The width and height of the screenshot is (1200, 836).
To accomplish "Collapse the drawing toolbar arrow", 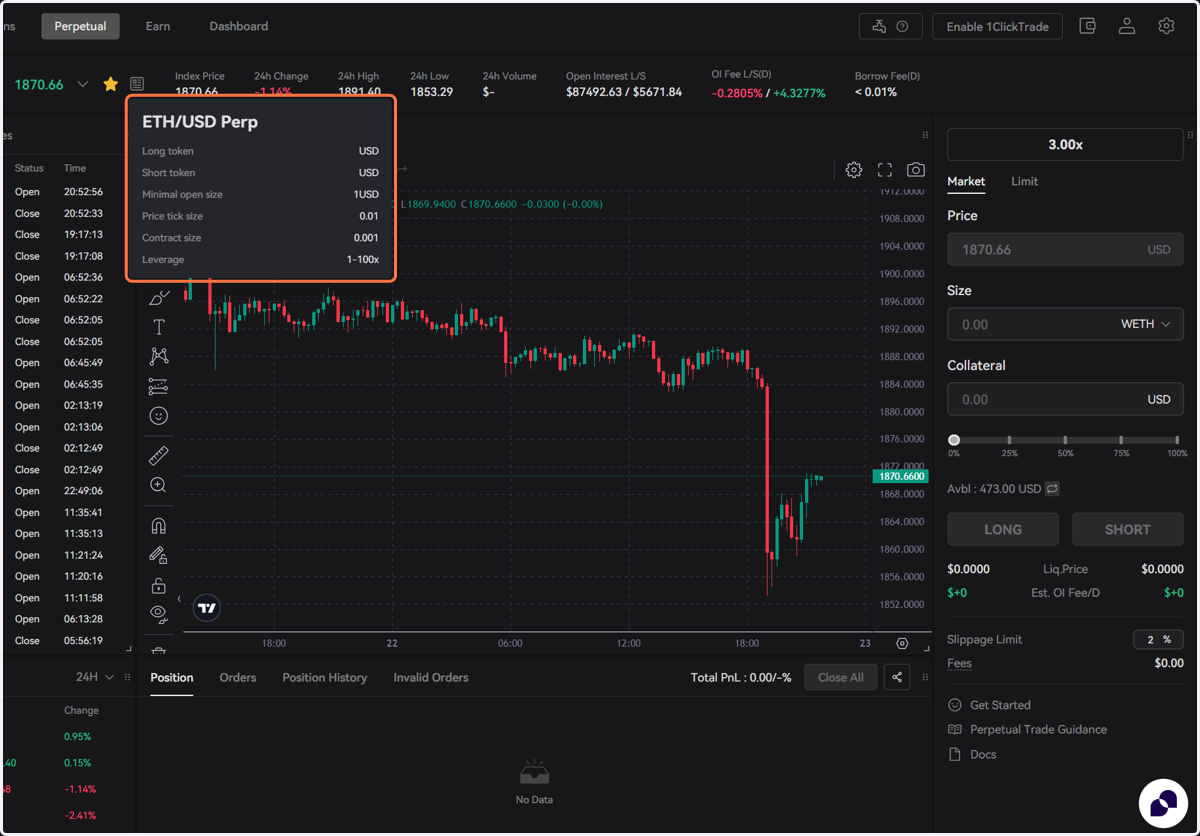I will point(179,599).
